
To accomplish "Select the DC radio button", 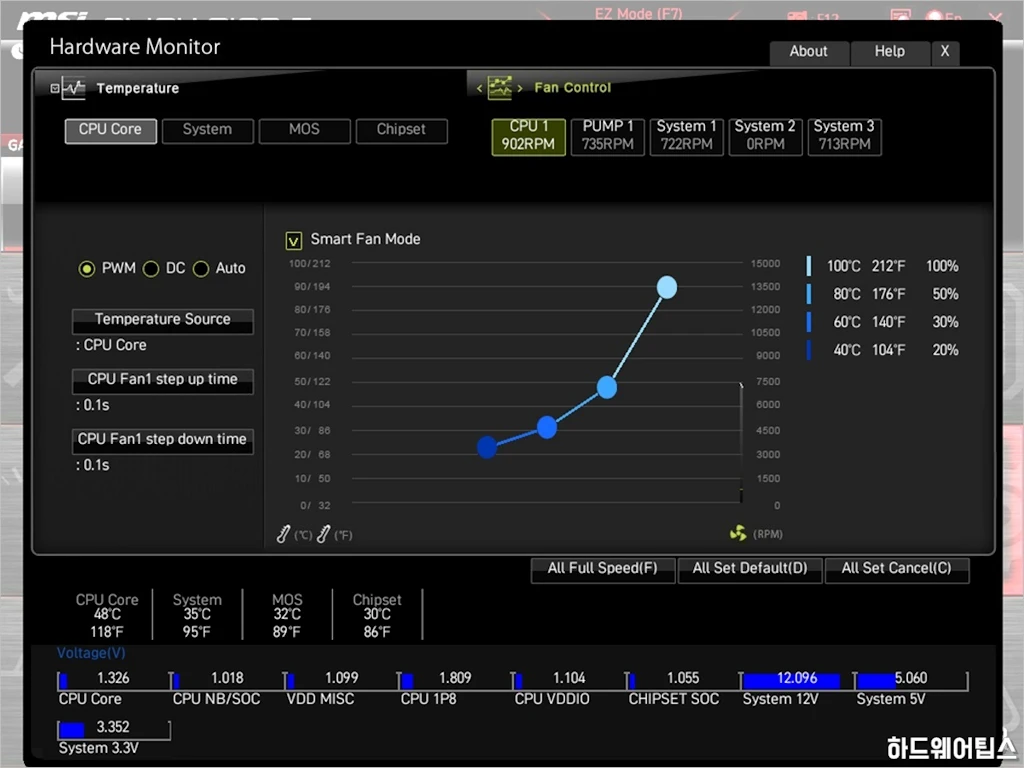I will [151, 269].
